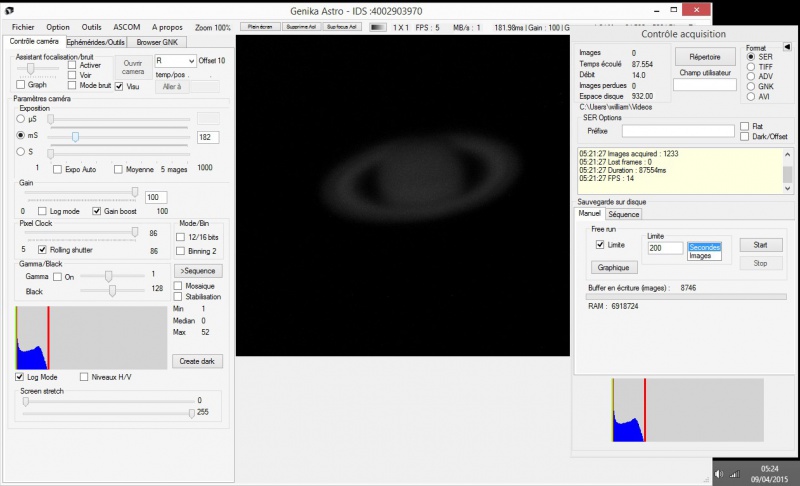Screen dimensions: 800x486
Task: Open the R filter dropdown
Action: point(175,61)
